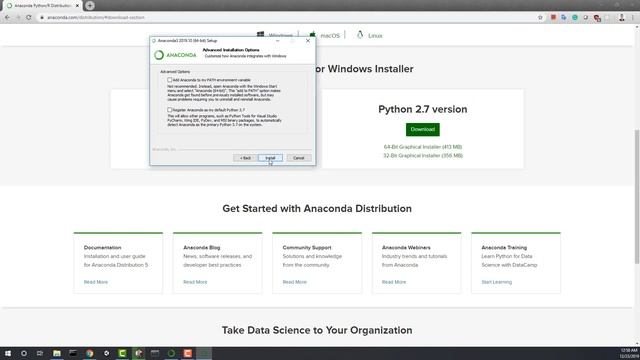Open Anaconda Blog Read More link
Image resolution: width=640 pixels, height=360 pixels.
coord(195,282)
